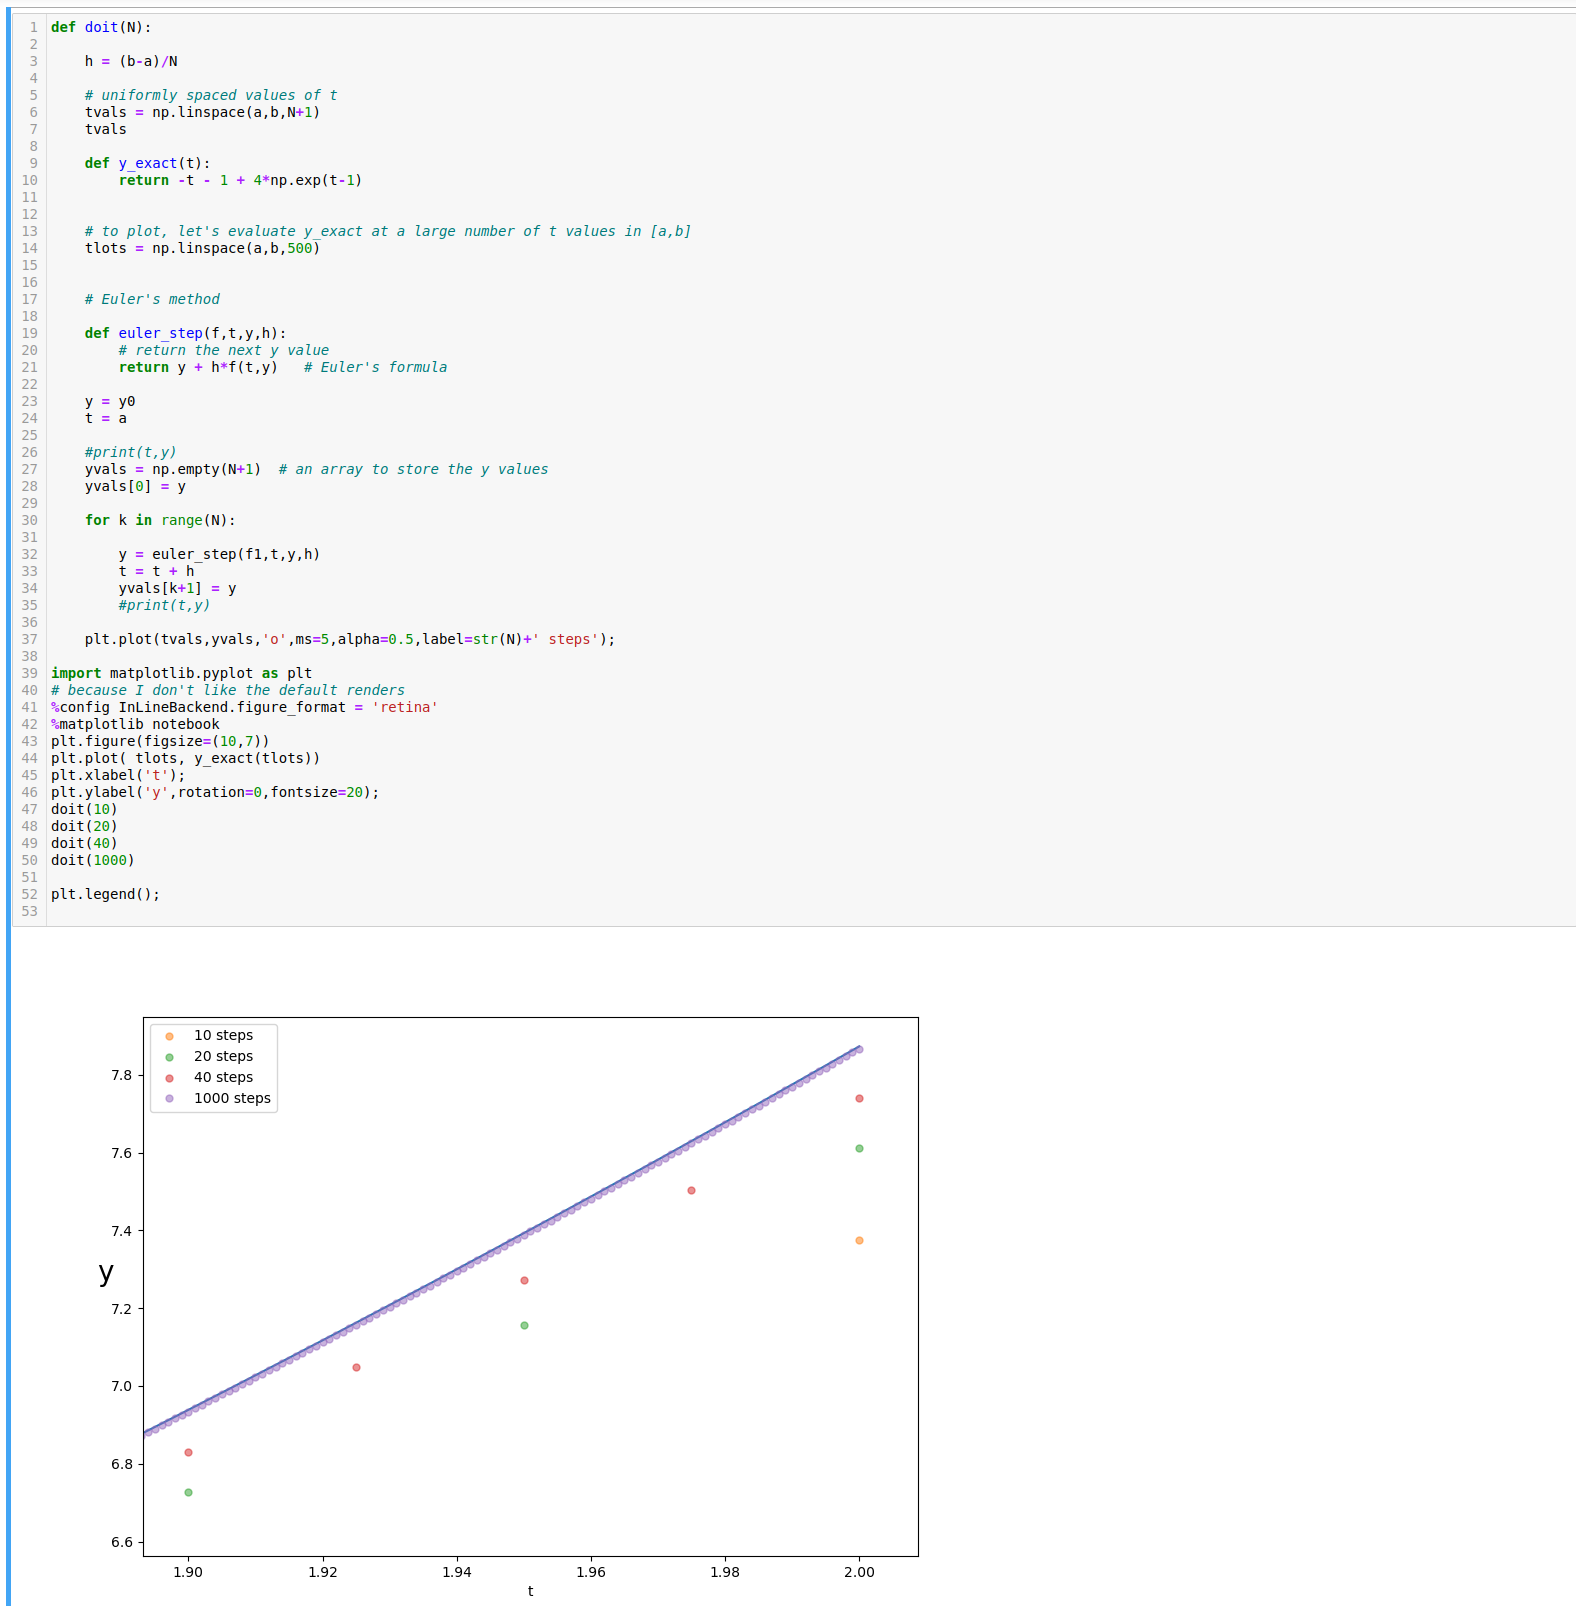Click the line "plt.xlabel('t');"
1576x1606 pixels.
118,775
